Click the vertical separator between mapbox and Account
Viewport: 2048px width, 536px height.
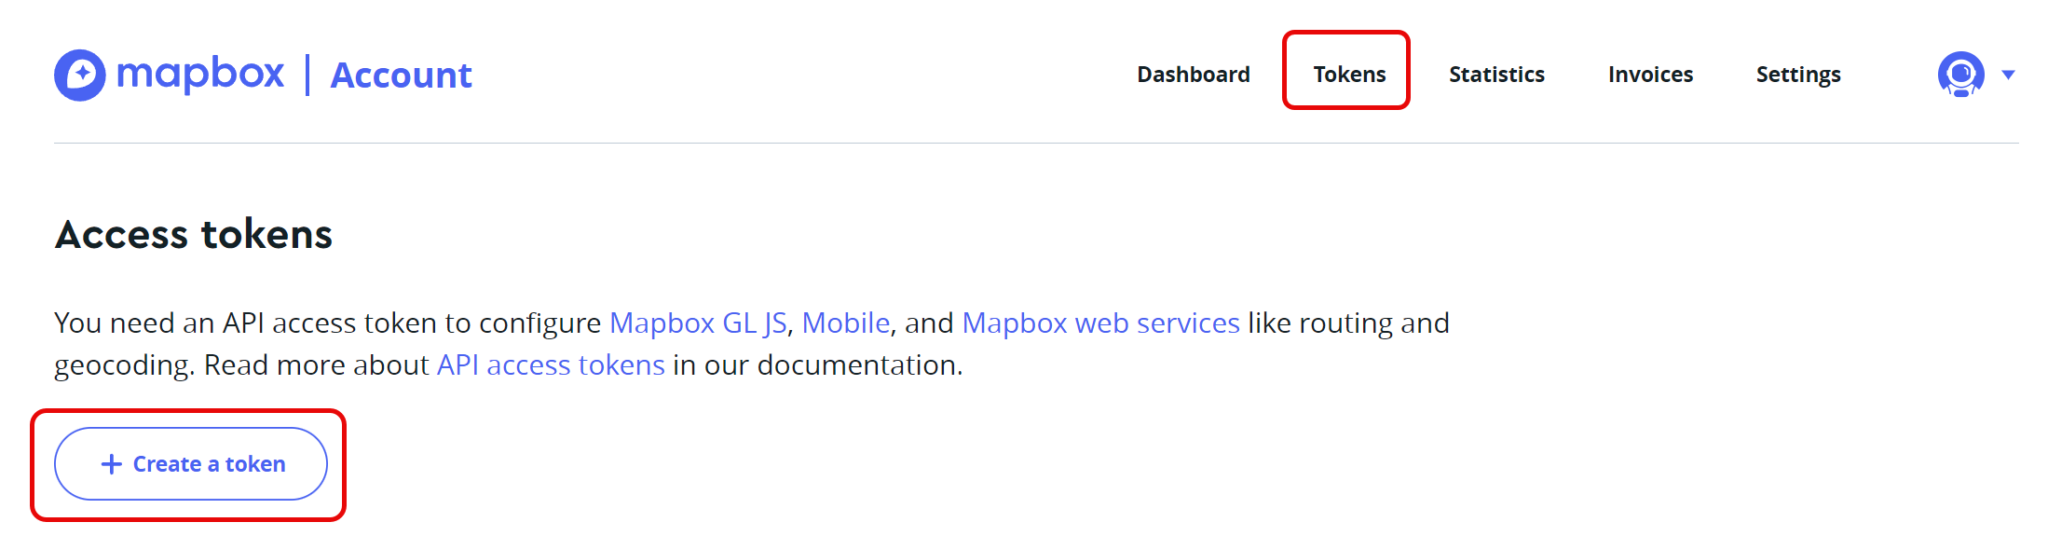[x=307, y=75]
